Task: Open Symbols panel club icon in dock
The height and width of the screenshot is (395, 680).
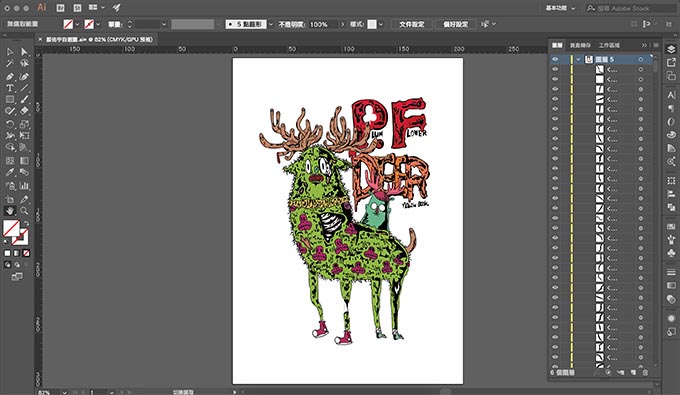Action: [671, 252]
